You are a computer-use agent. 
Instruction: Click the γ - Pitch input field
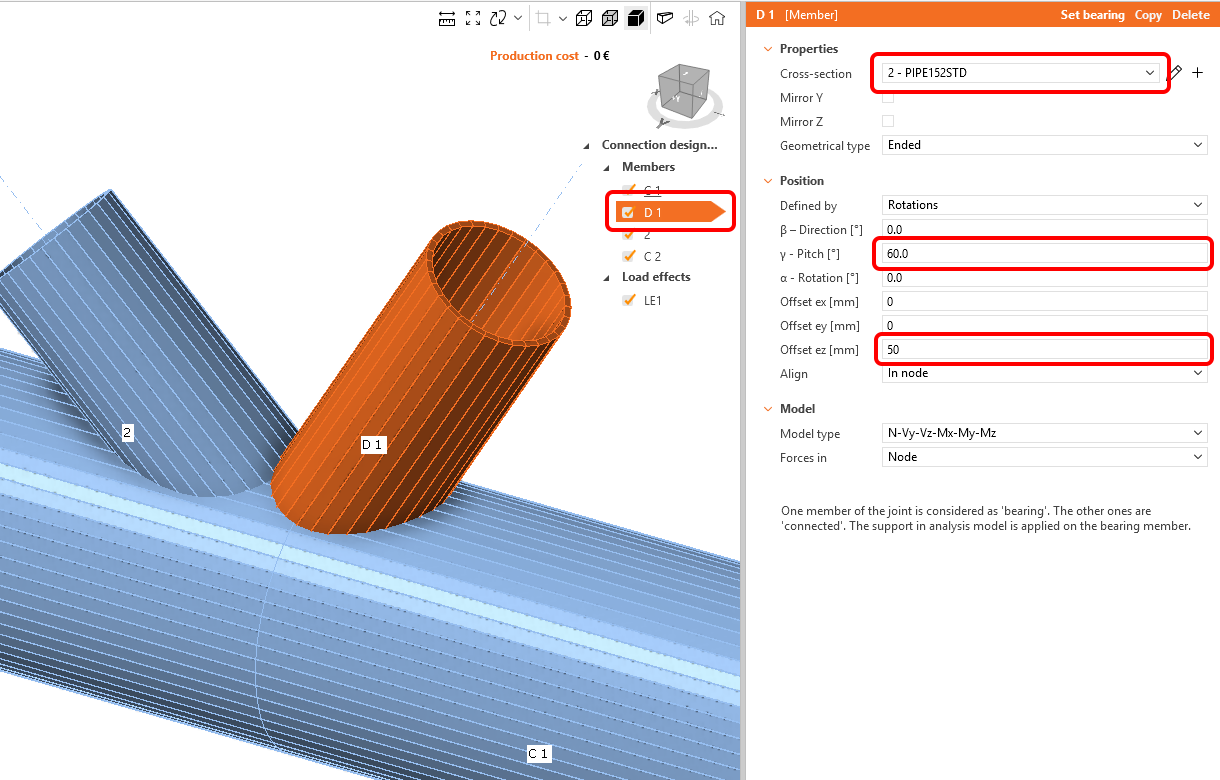1045,254
